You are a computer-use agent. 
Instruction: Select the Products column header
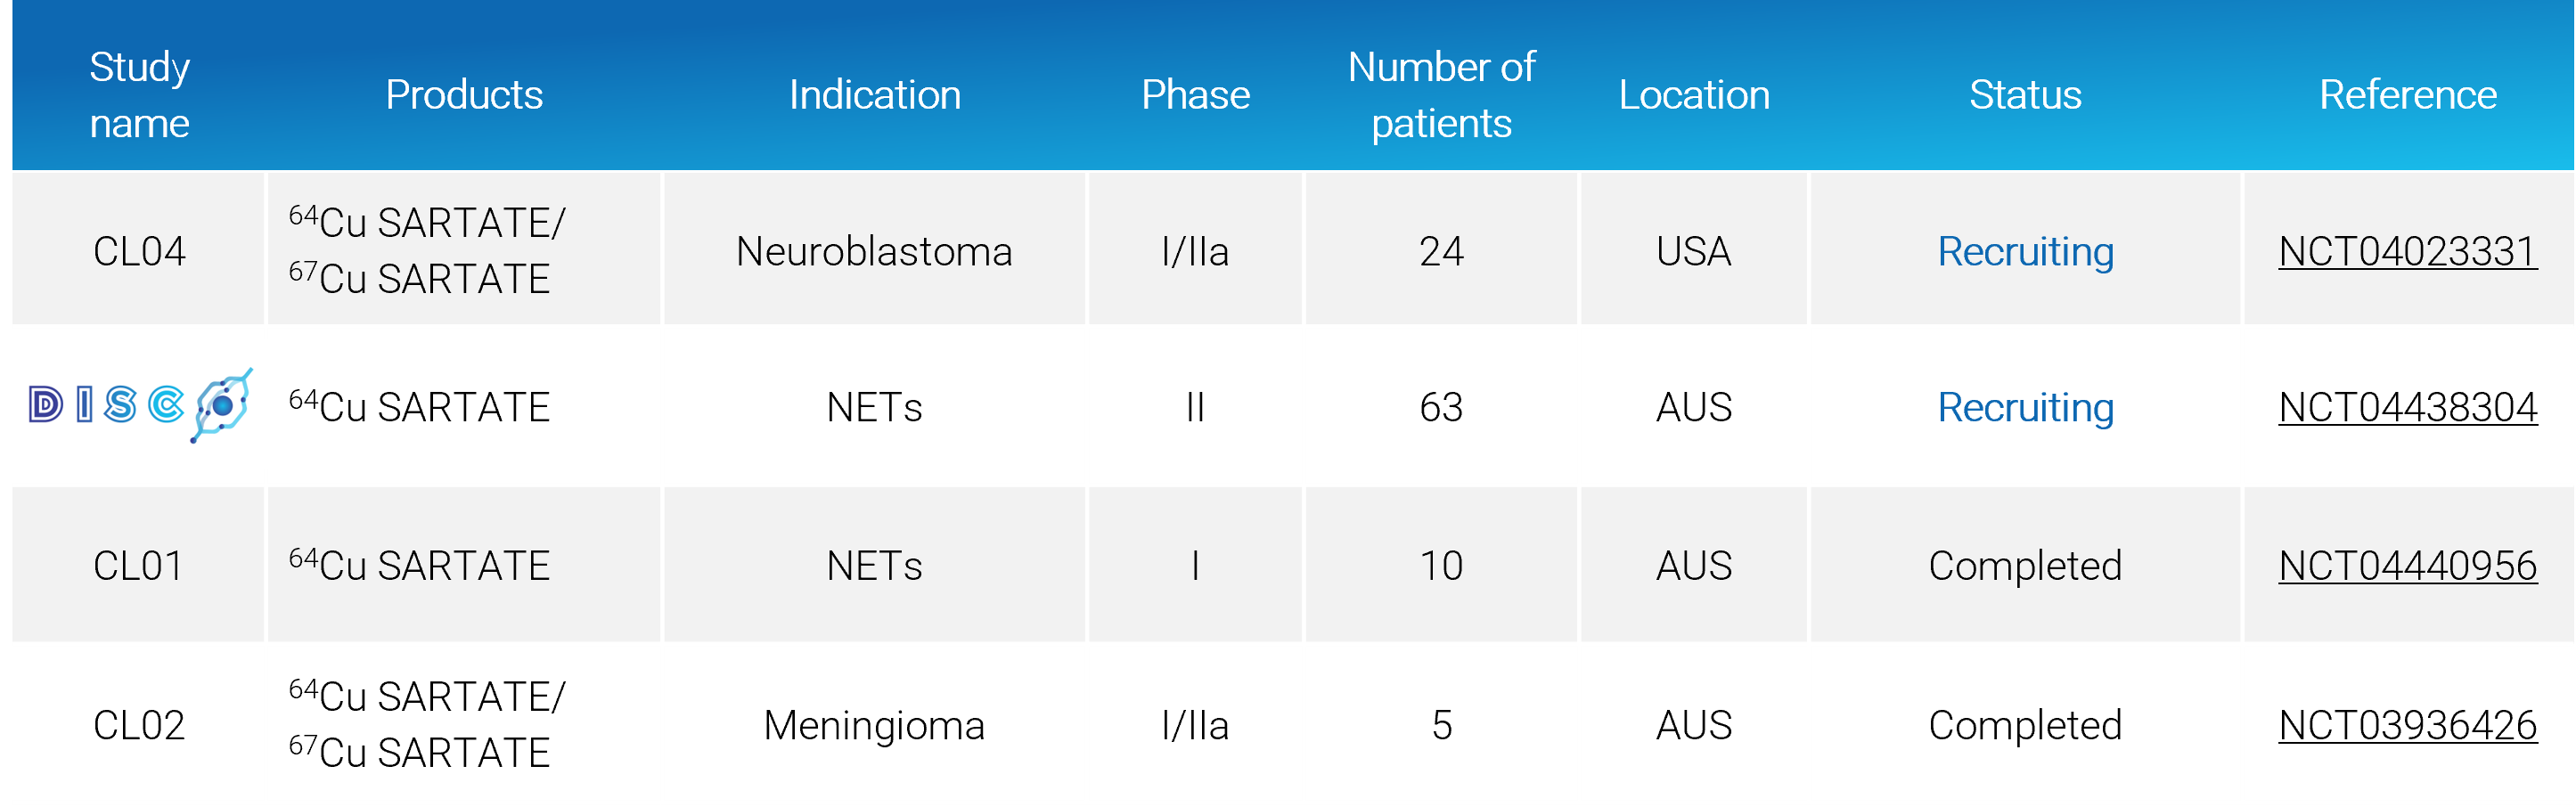coord(464,95)
